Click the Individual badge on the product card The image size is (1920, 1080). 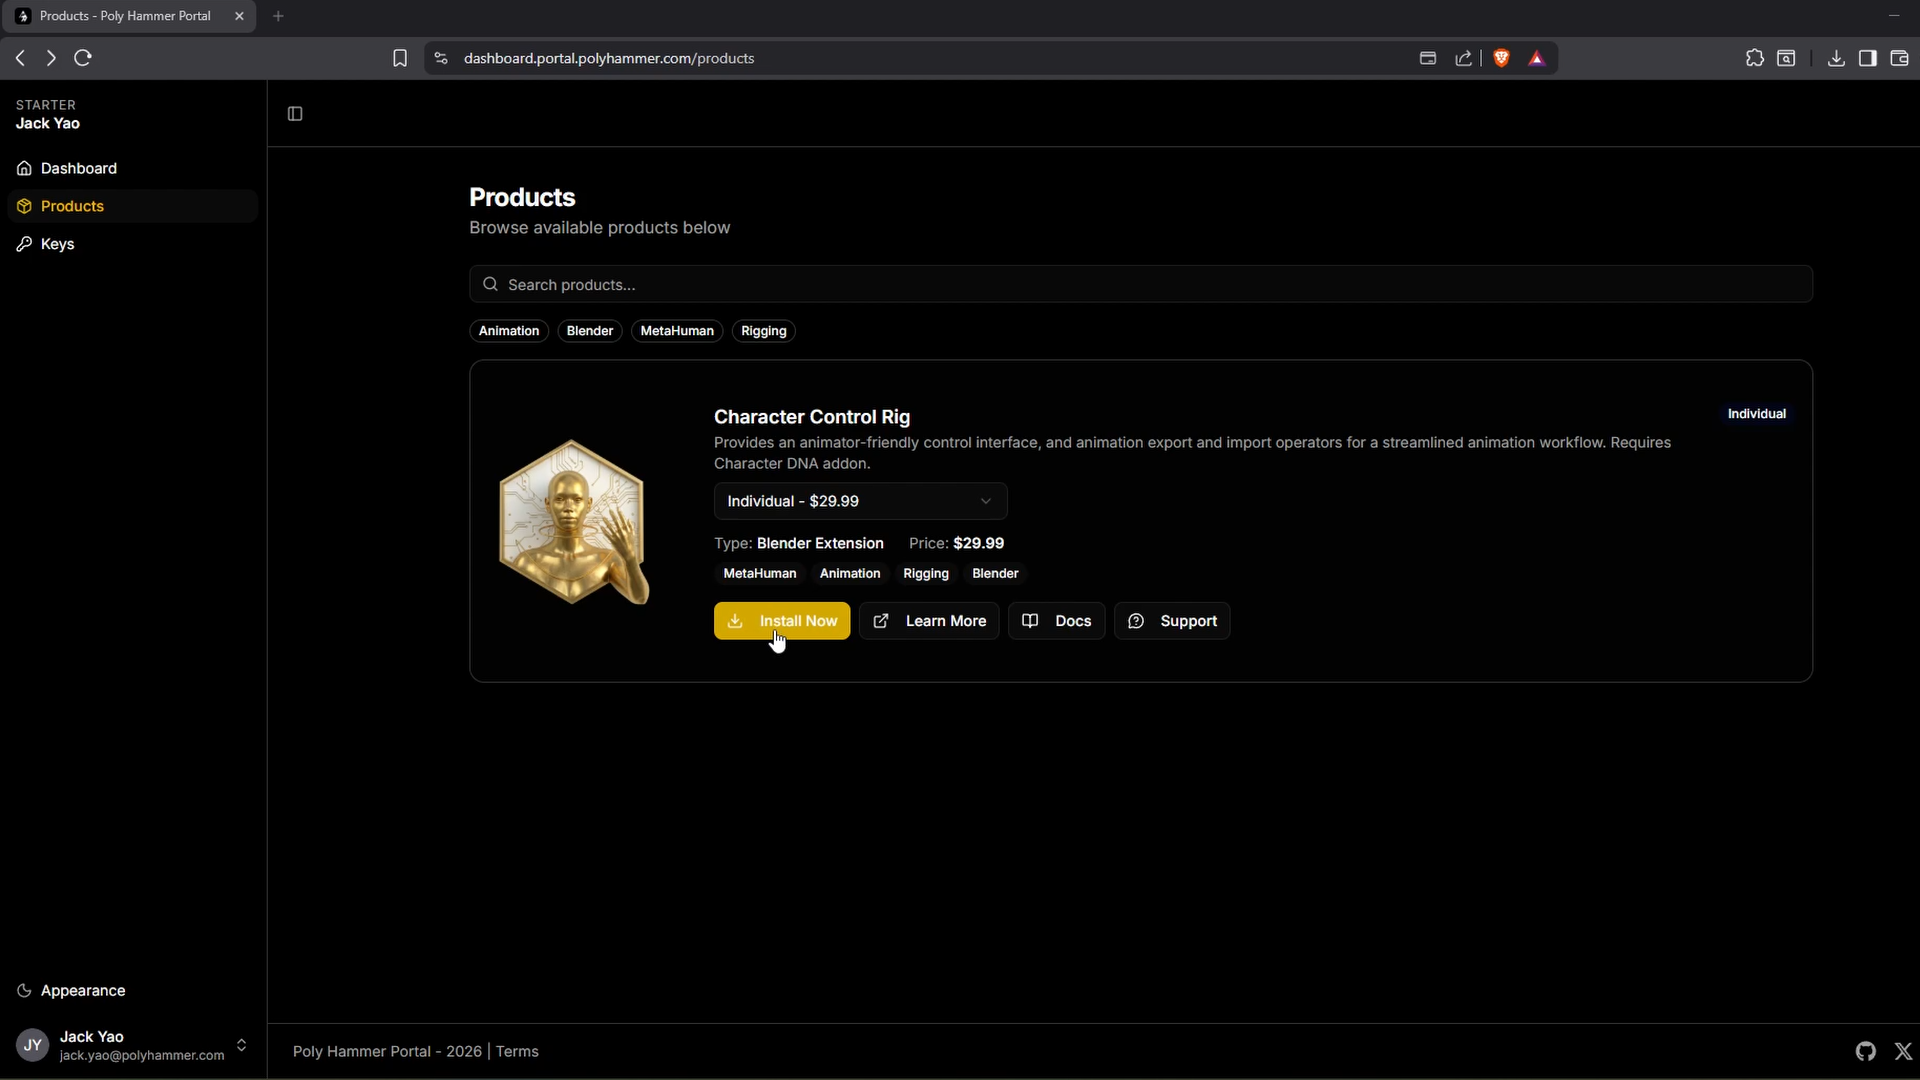click(x=1756, y=414)
